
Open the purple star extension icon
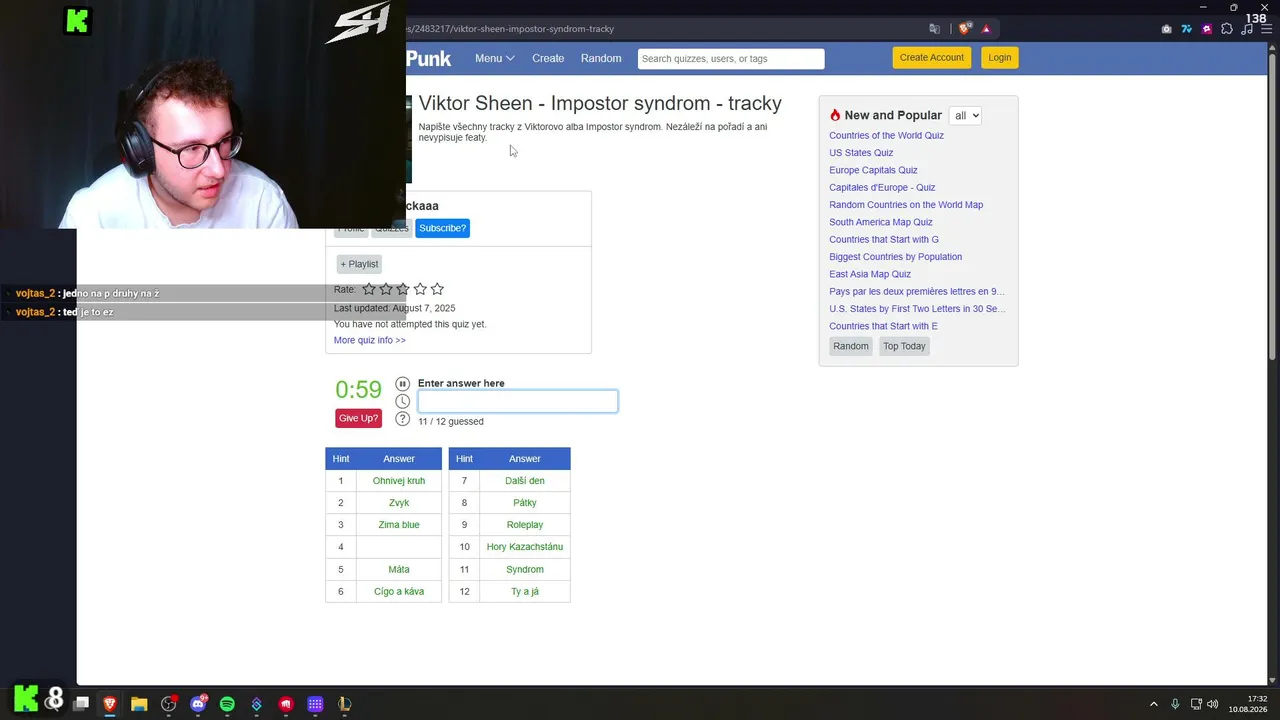tap(1207, 29)
